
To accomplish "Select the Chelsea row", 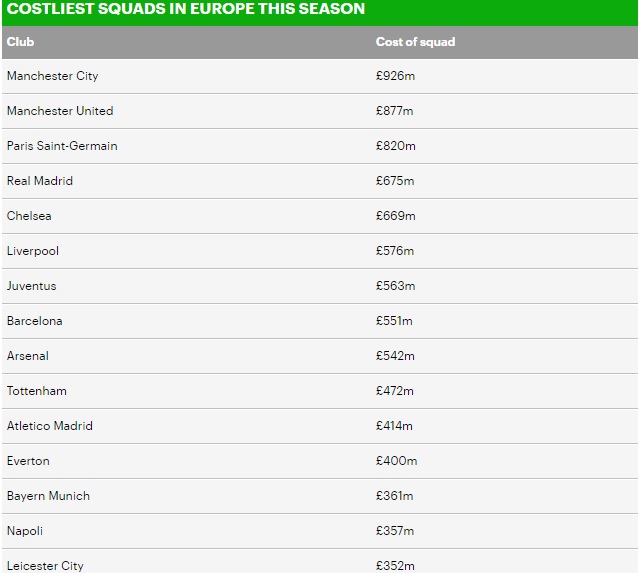I will coord(320,216).
